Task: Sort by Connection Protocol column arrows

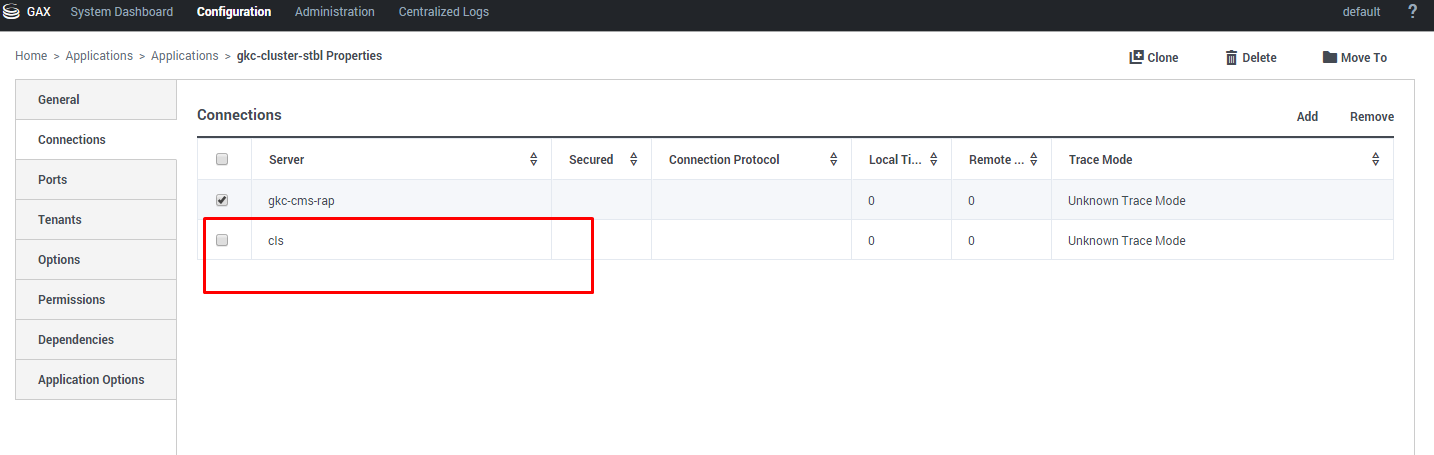Action: (x=833, y=160)
